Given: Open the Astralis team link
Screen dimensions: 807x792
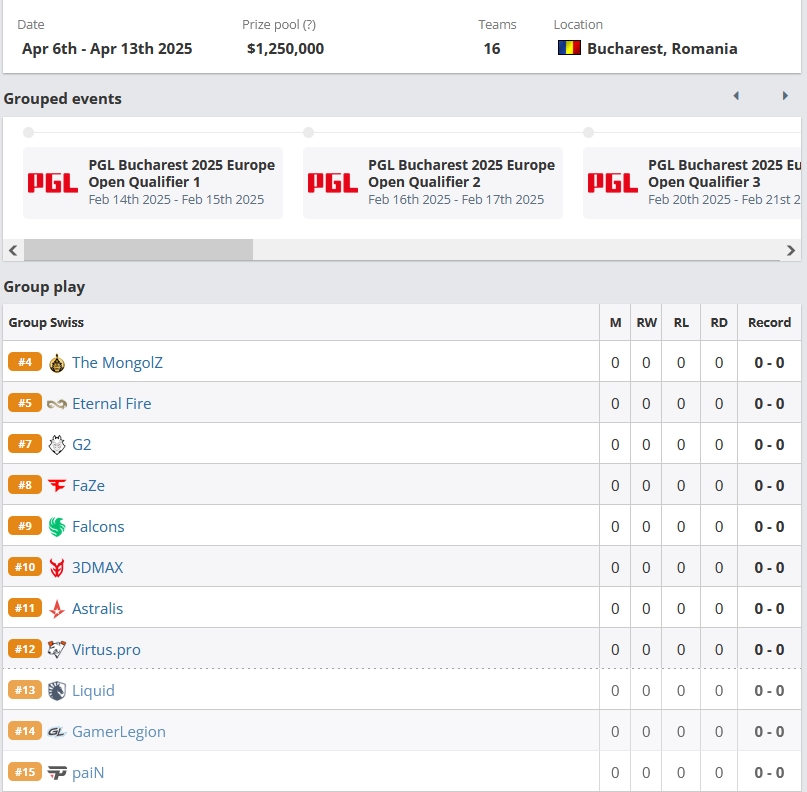Looking at the screenshot, I should (x=97, y=608).
